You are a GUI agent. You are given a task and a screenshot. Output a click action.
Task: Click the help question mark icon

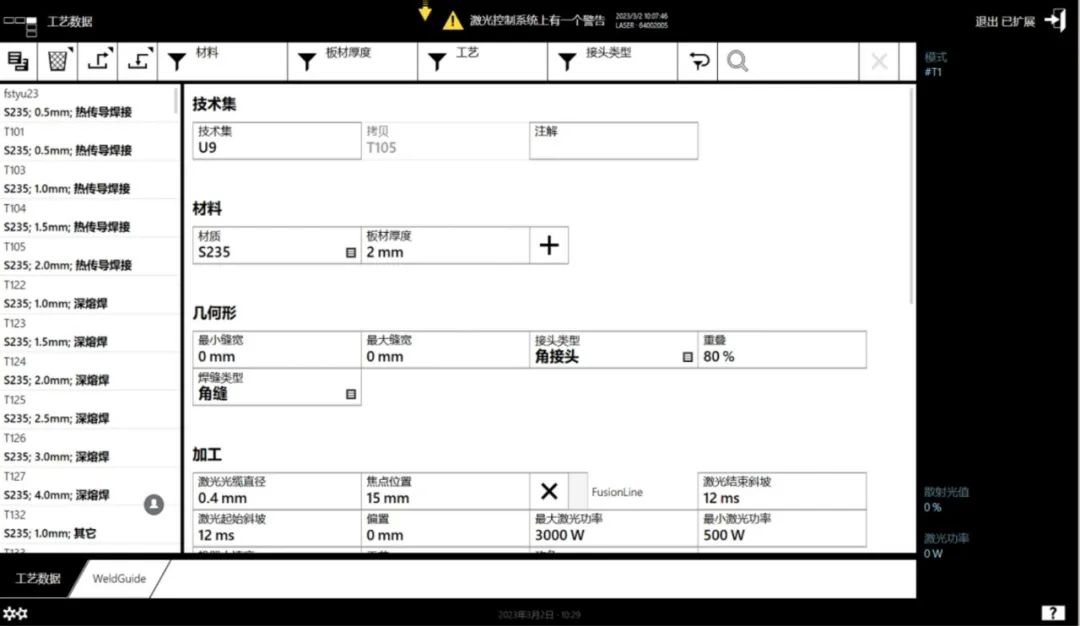(x=1052, y=613)
